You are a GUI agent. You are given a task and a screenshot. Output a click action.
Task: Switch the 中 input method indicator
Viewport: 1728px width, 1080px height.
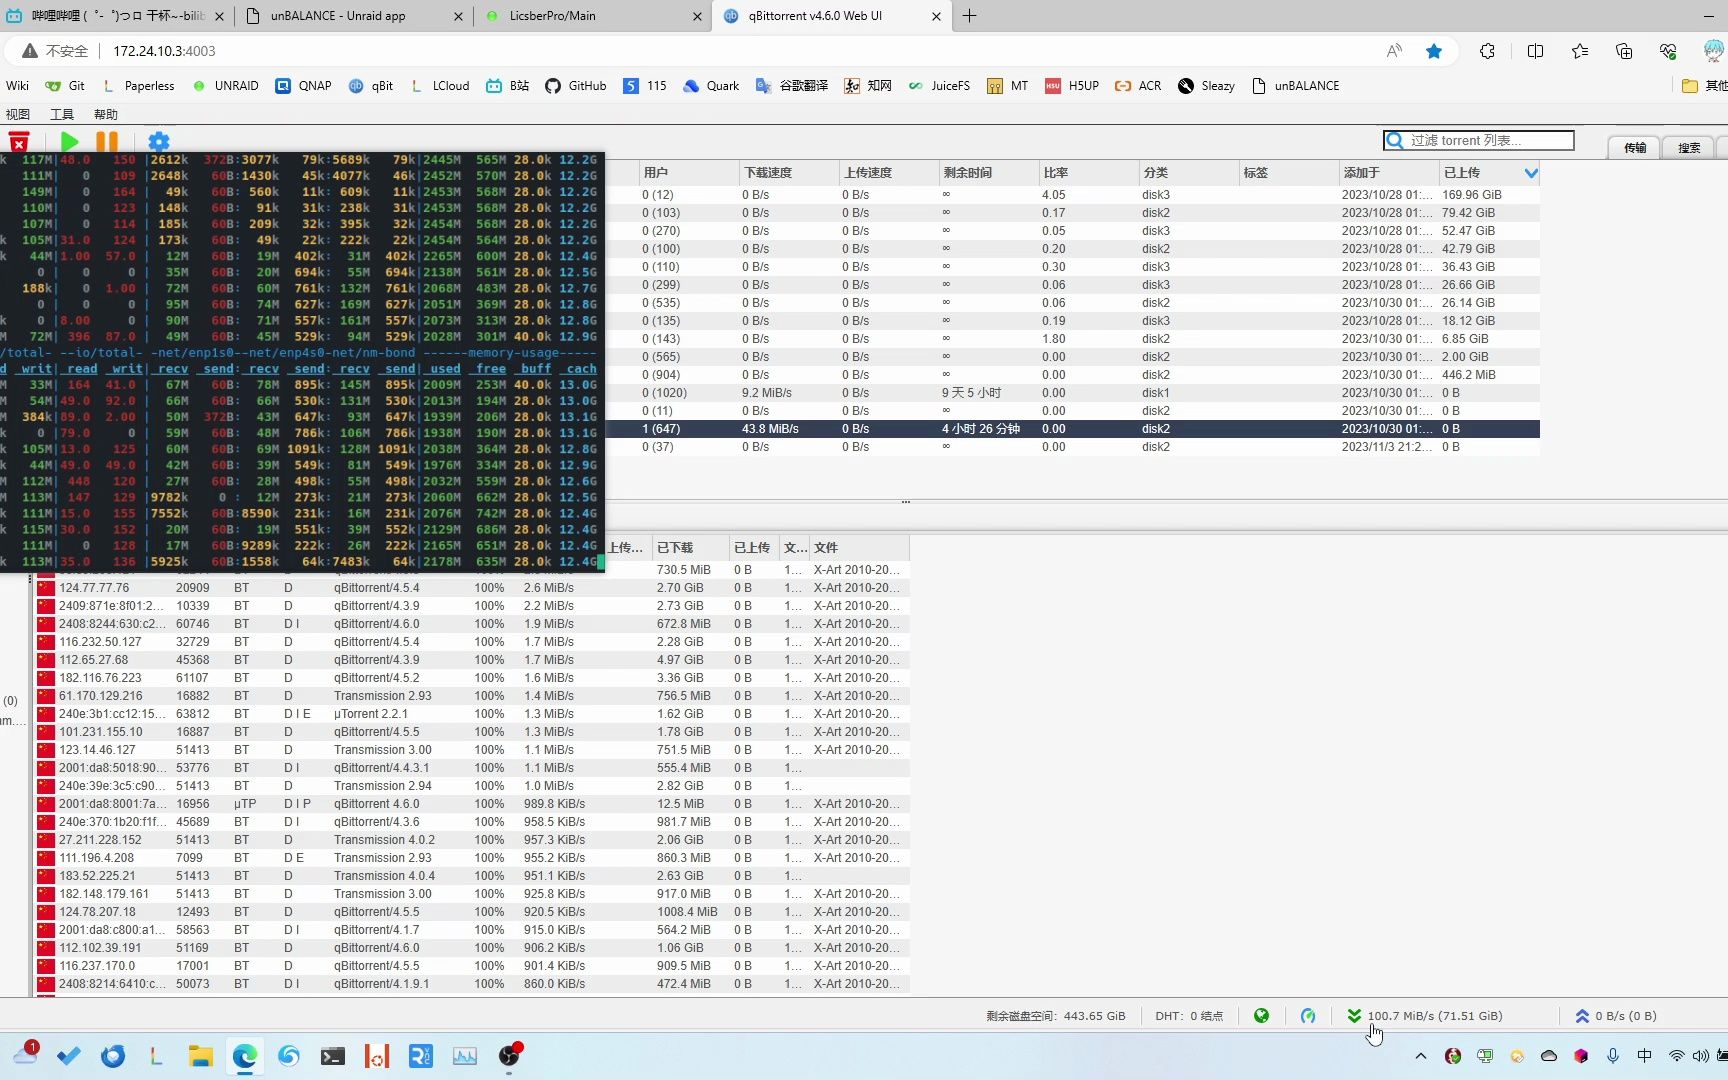pyautogui.click(x=1645, y=1056)
